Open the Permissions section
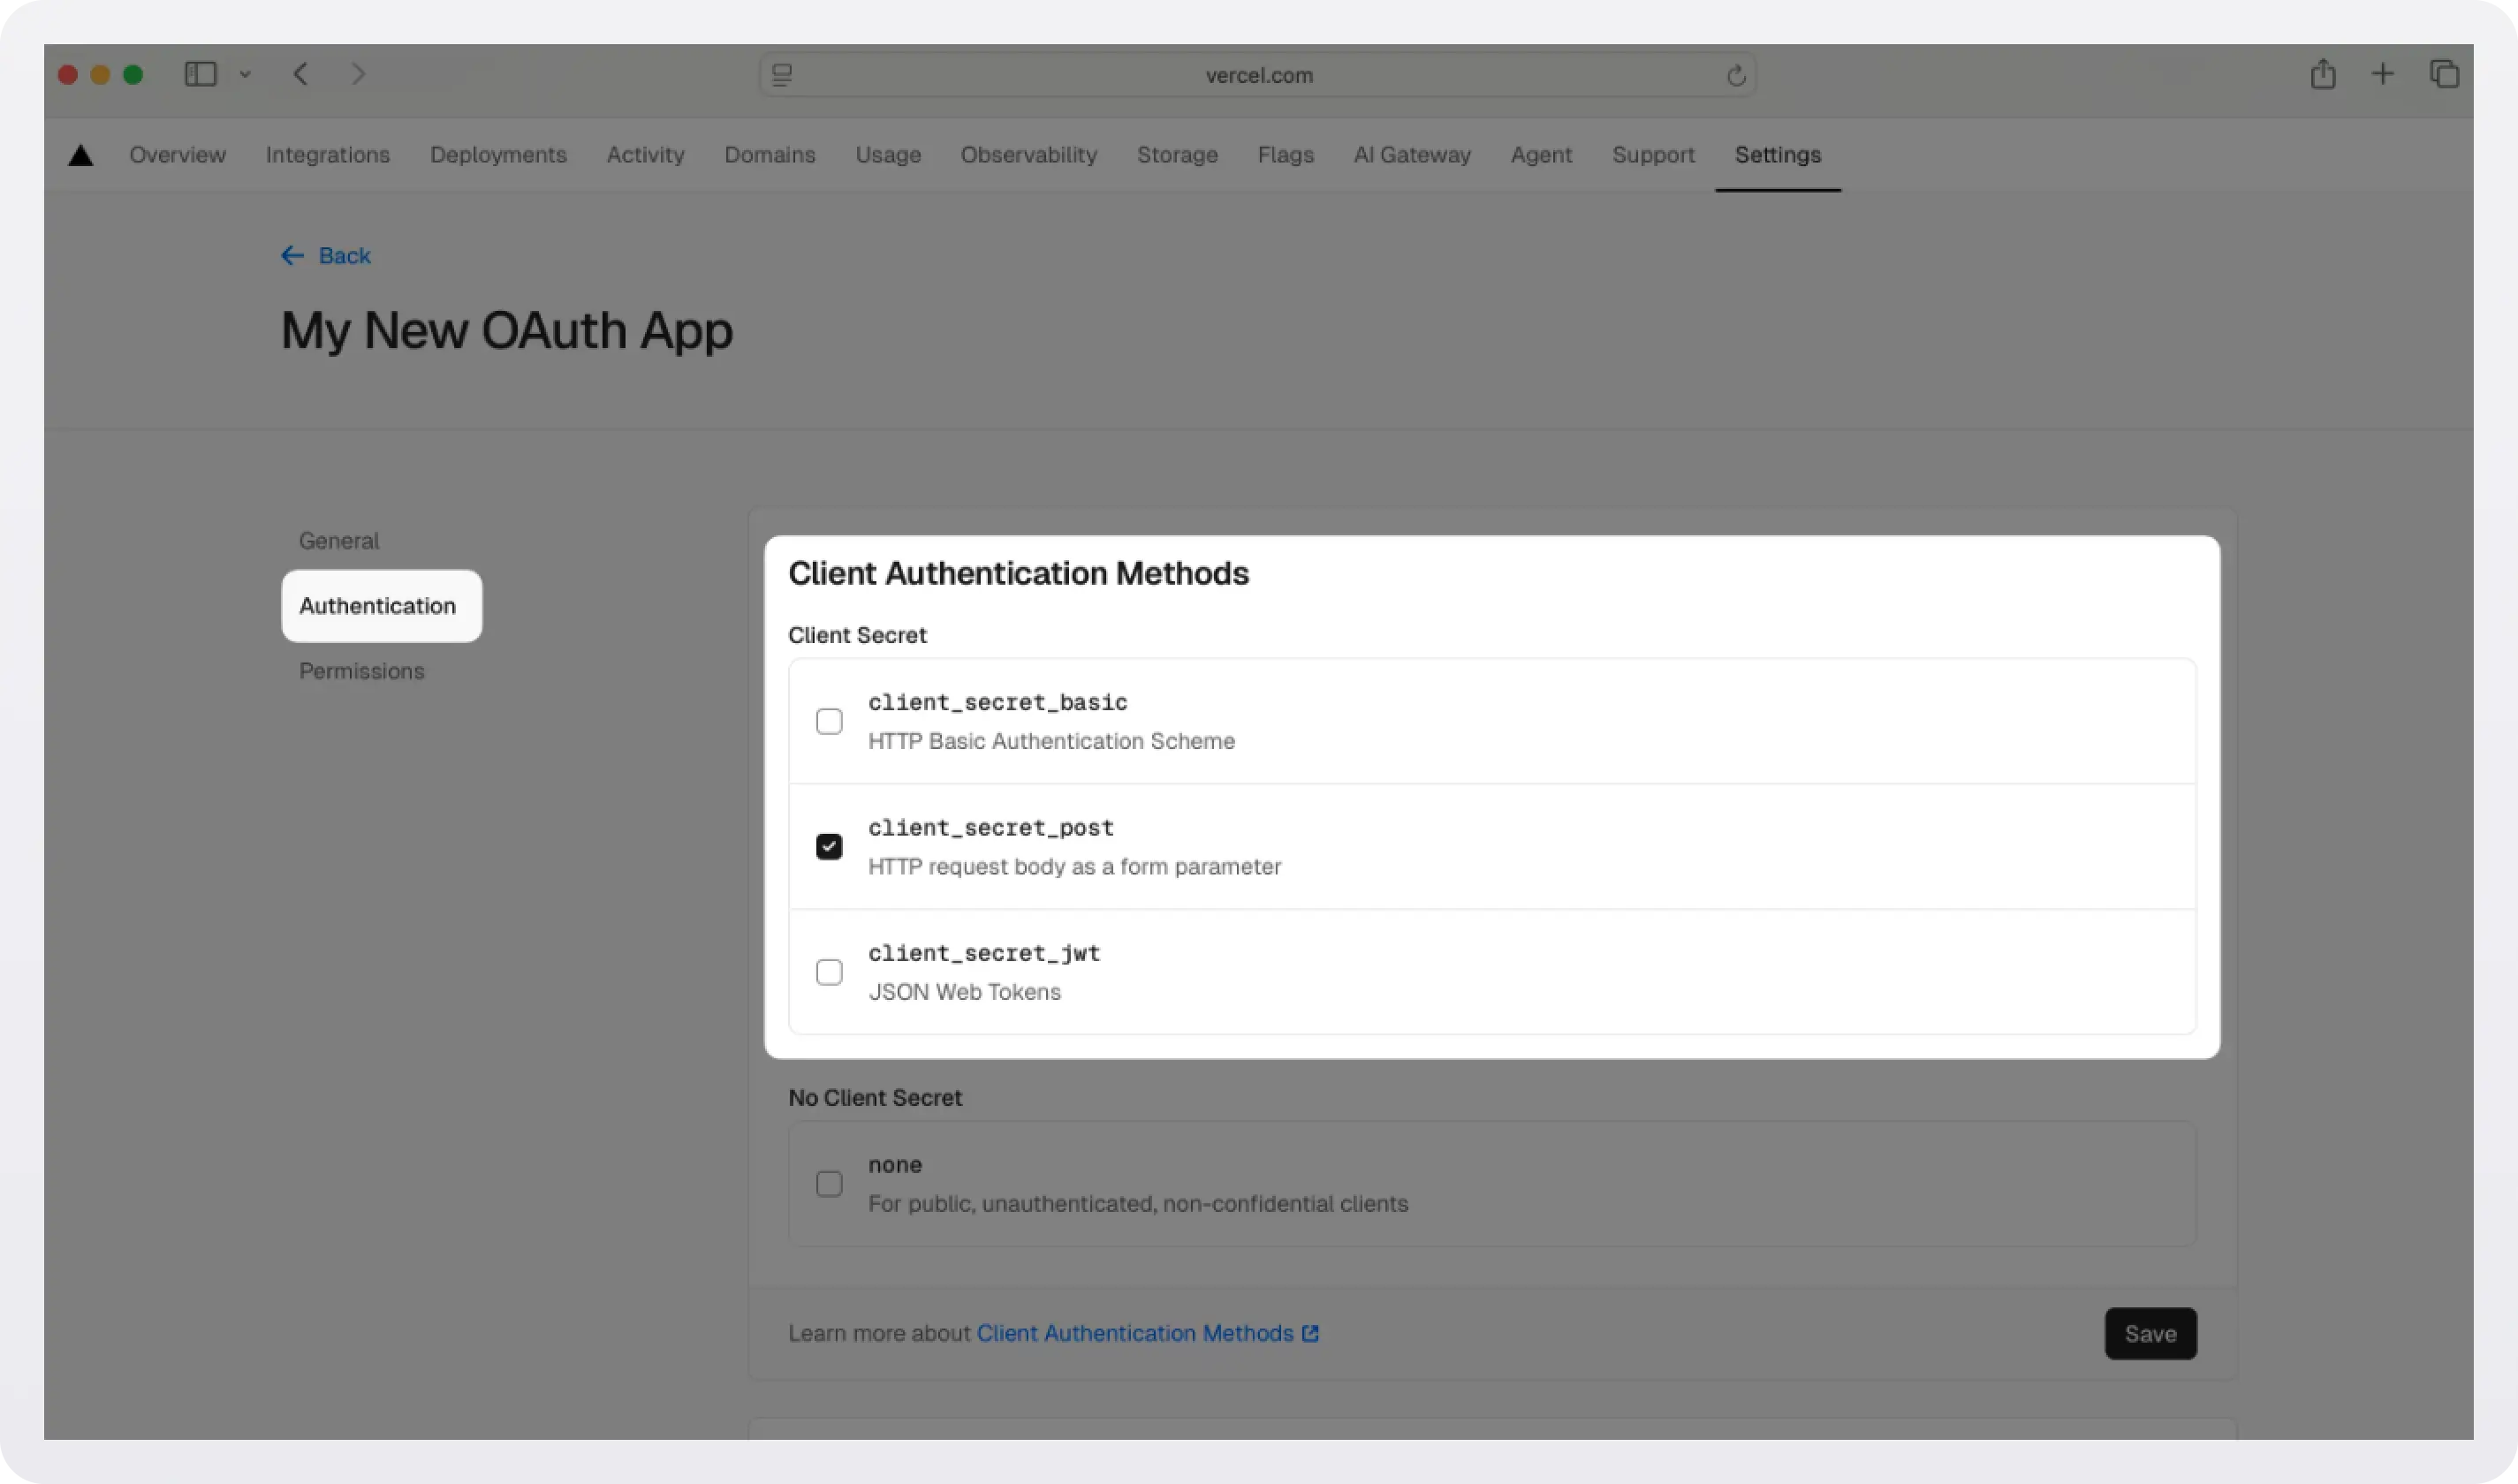This screenshot has width=2518, height=1484. [361, 670]
